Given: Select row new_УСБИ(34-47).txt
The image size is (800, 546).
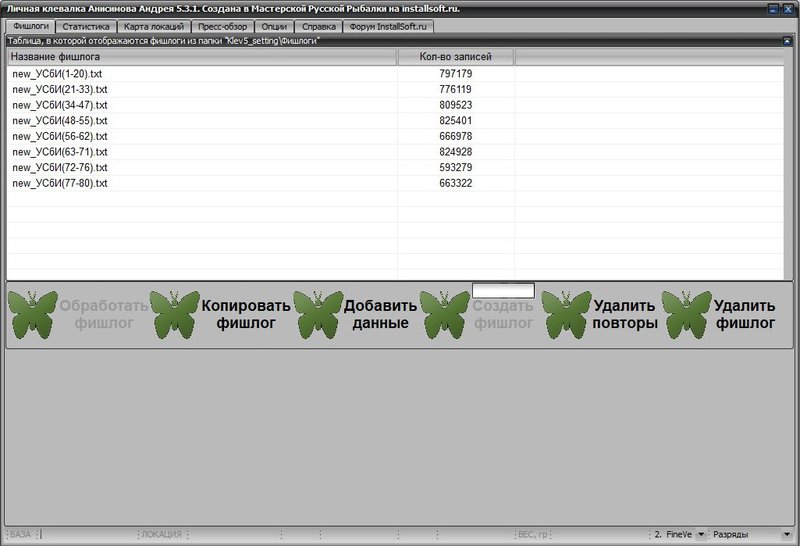Looking at the screenshot, I should coord(395,105).
